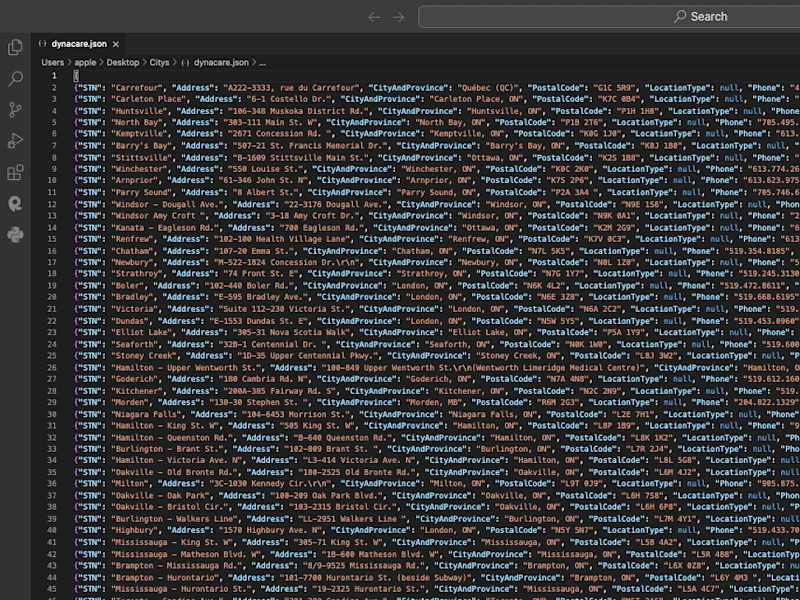Image resolution: width=800 pixels, height=600 pixels.
Task: Click dynacare.json in the breadcrumb
Action: click(x=221, y=63)
